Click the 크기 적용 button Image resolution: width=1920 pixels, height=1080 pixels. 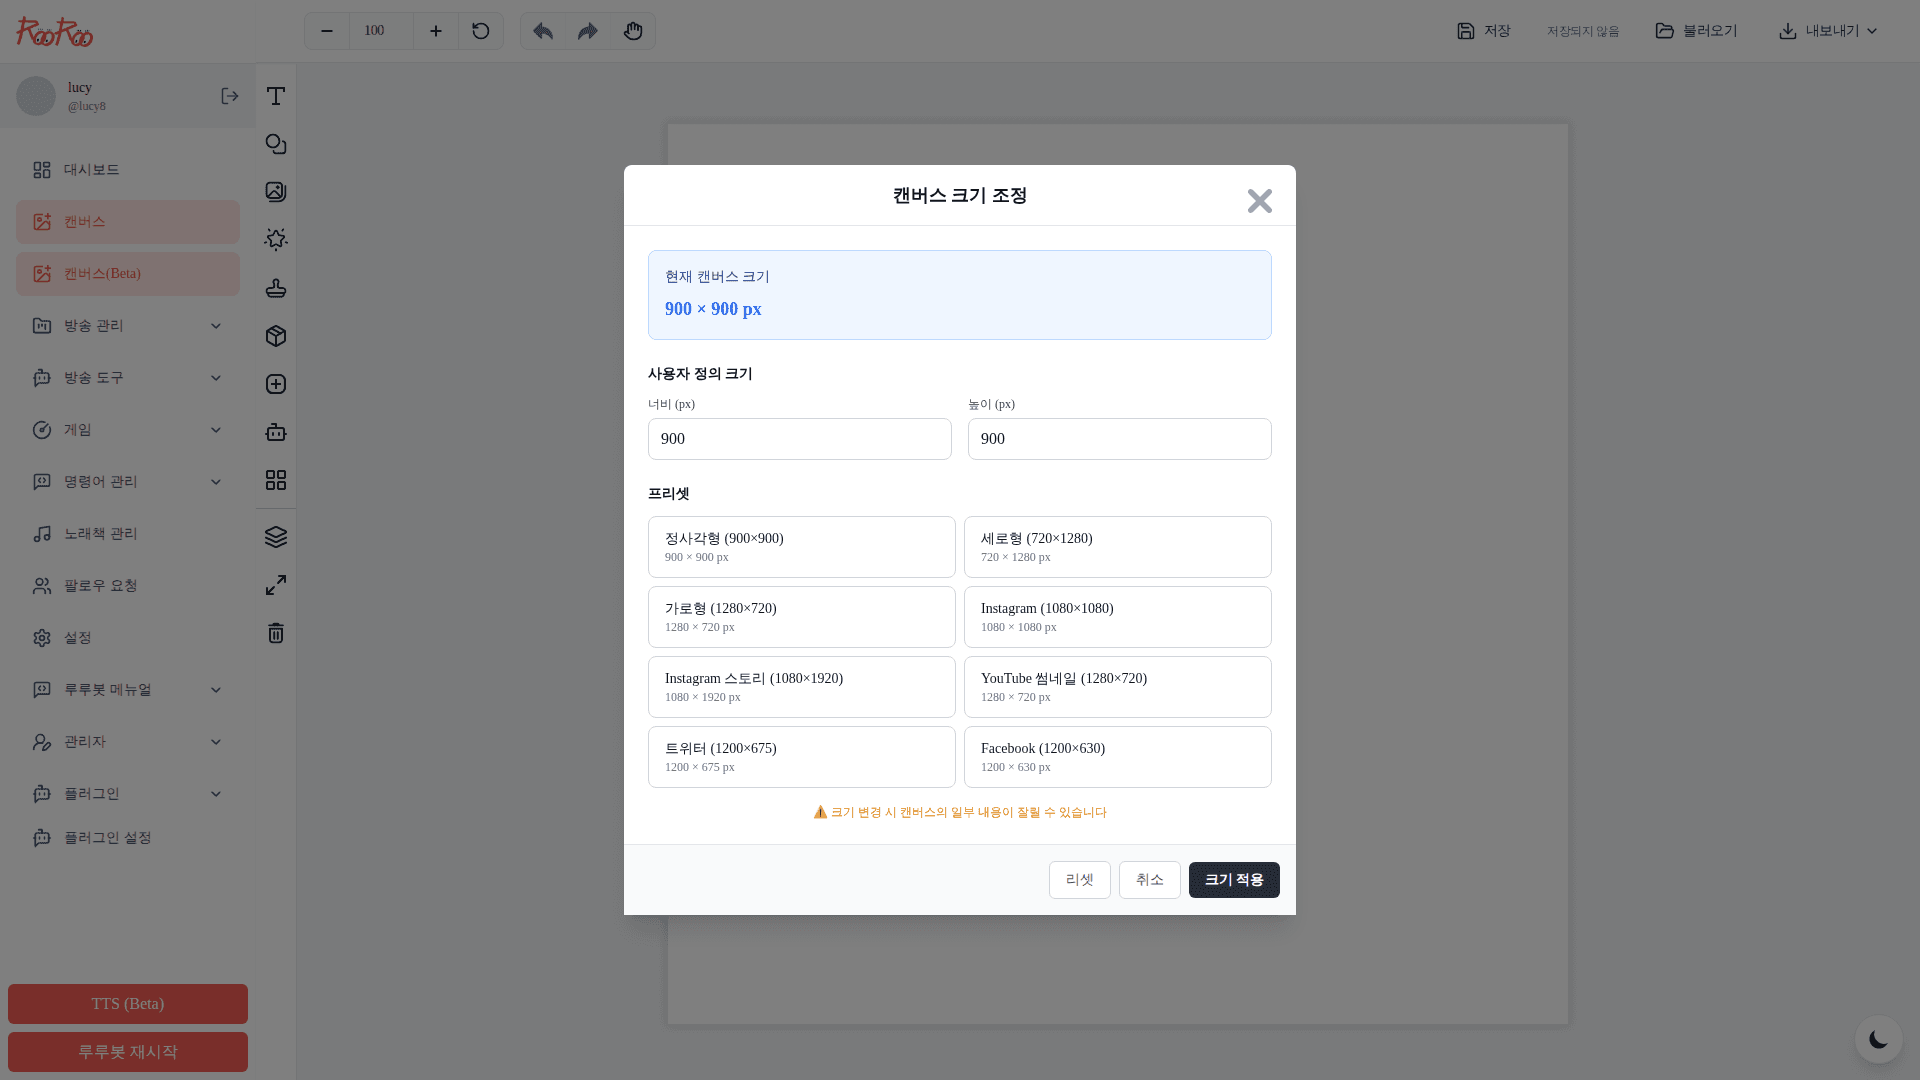tap(1233, 880)
